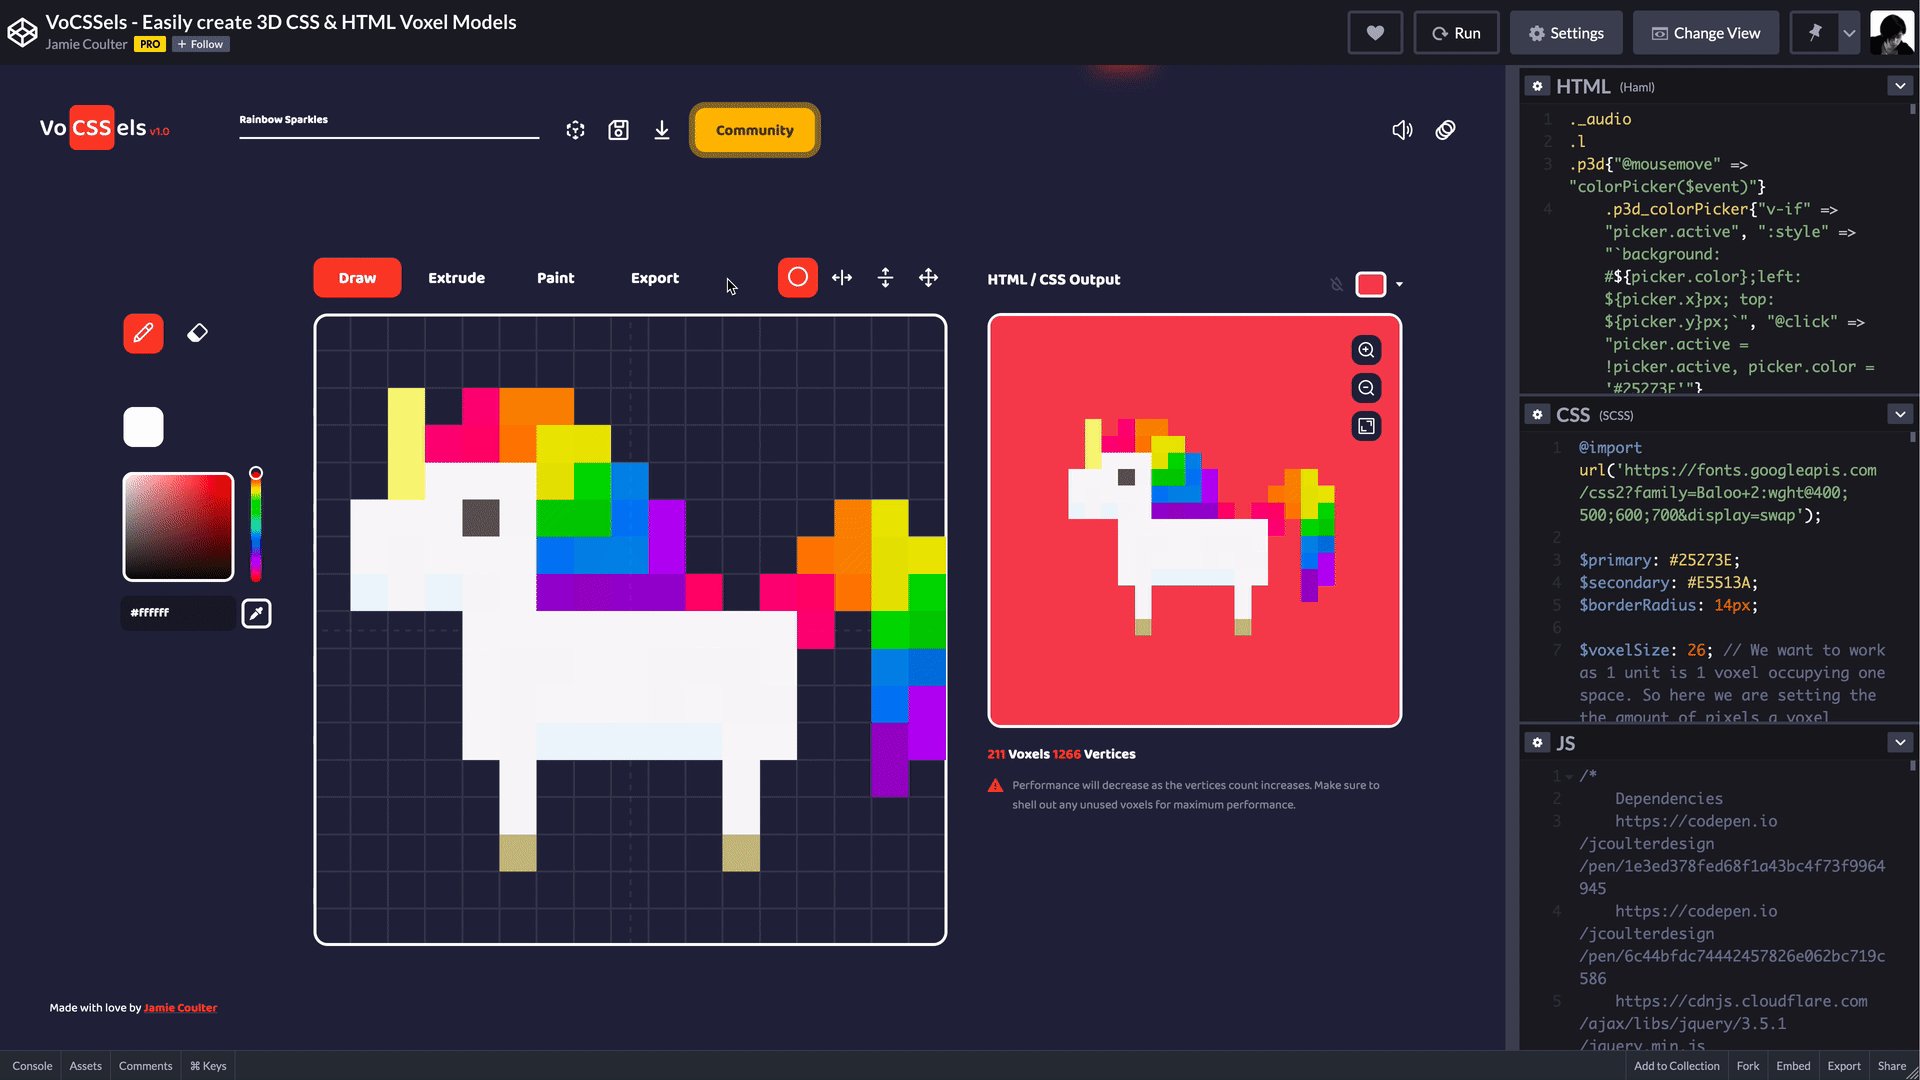
Task: Expand output preview to fullscreen
Action: click(1366, 426)
